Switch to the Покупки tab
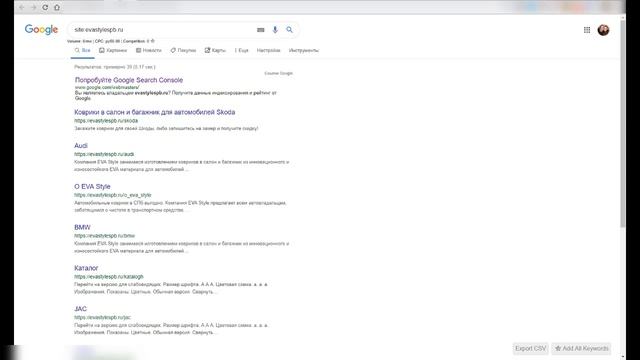The height and width of the screenshot is (360, 640). click(183, 51)
